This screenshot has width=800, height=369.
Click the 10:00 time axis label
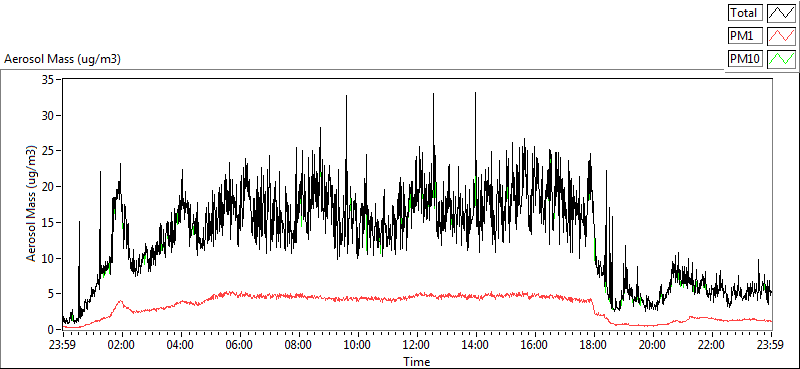click(x=358, y=345)
